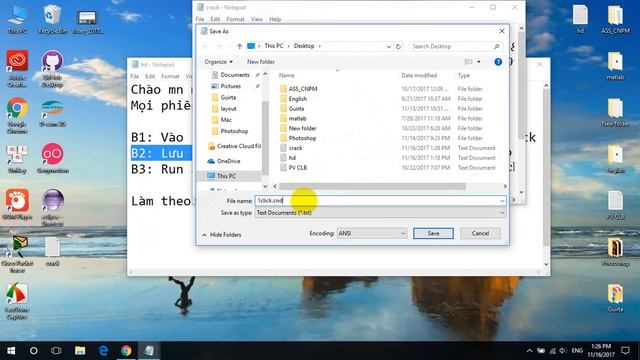640x360 pixels.
Task: Click the Search Desktop field
Action: tap(455, 47)
